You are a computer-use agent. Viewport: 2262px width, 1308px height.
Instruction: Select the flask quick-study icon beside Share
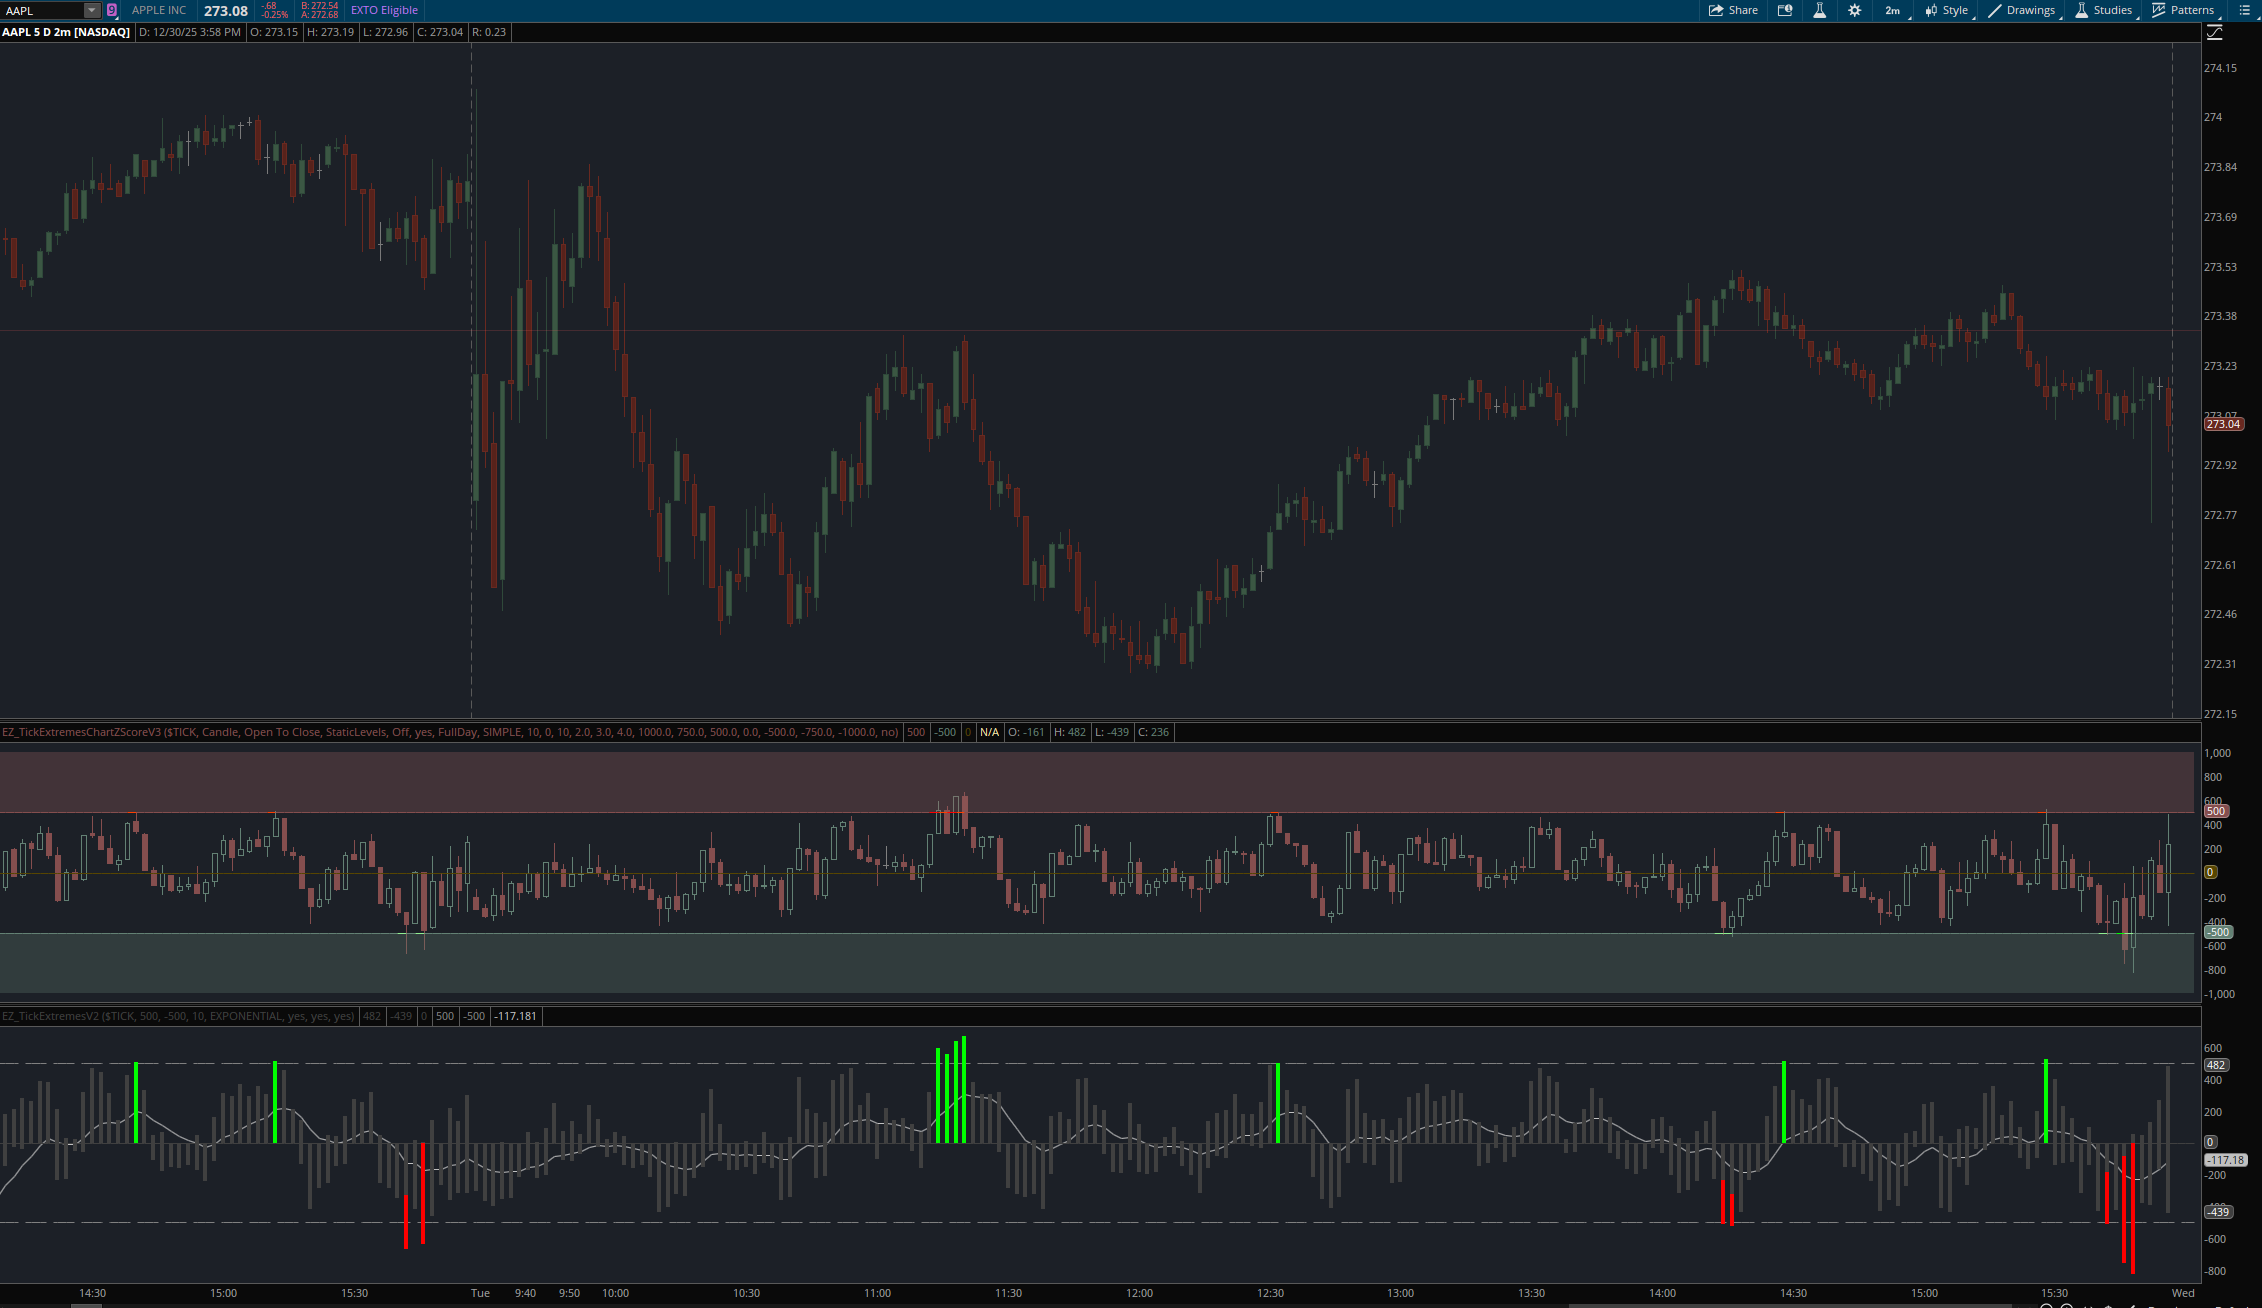pos(1821,10)
